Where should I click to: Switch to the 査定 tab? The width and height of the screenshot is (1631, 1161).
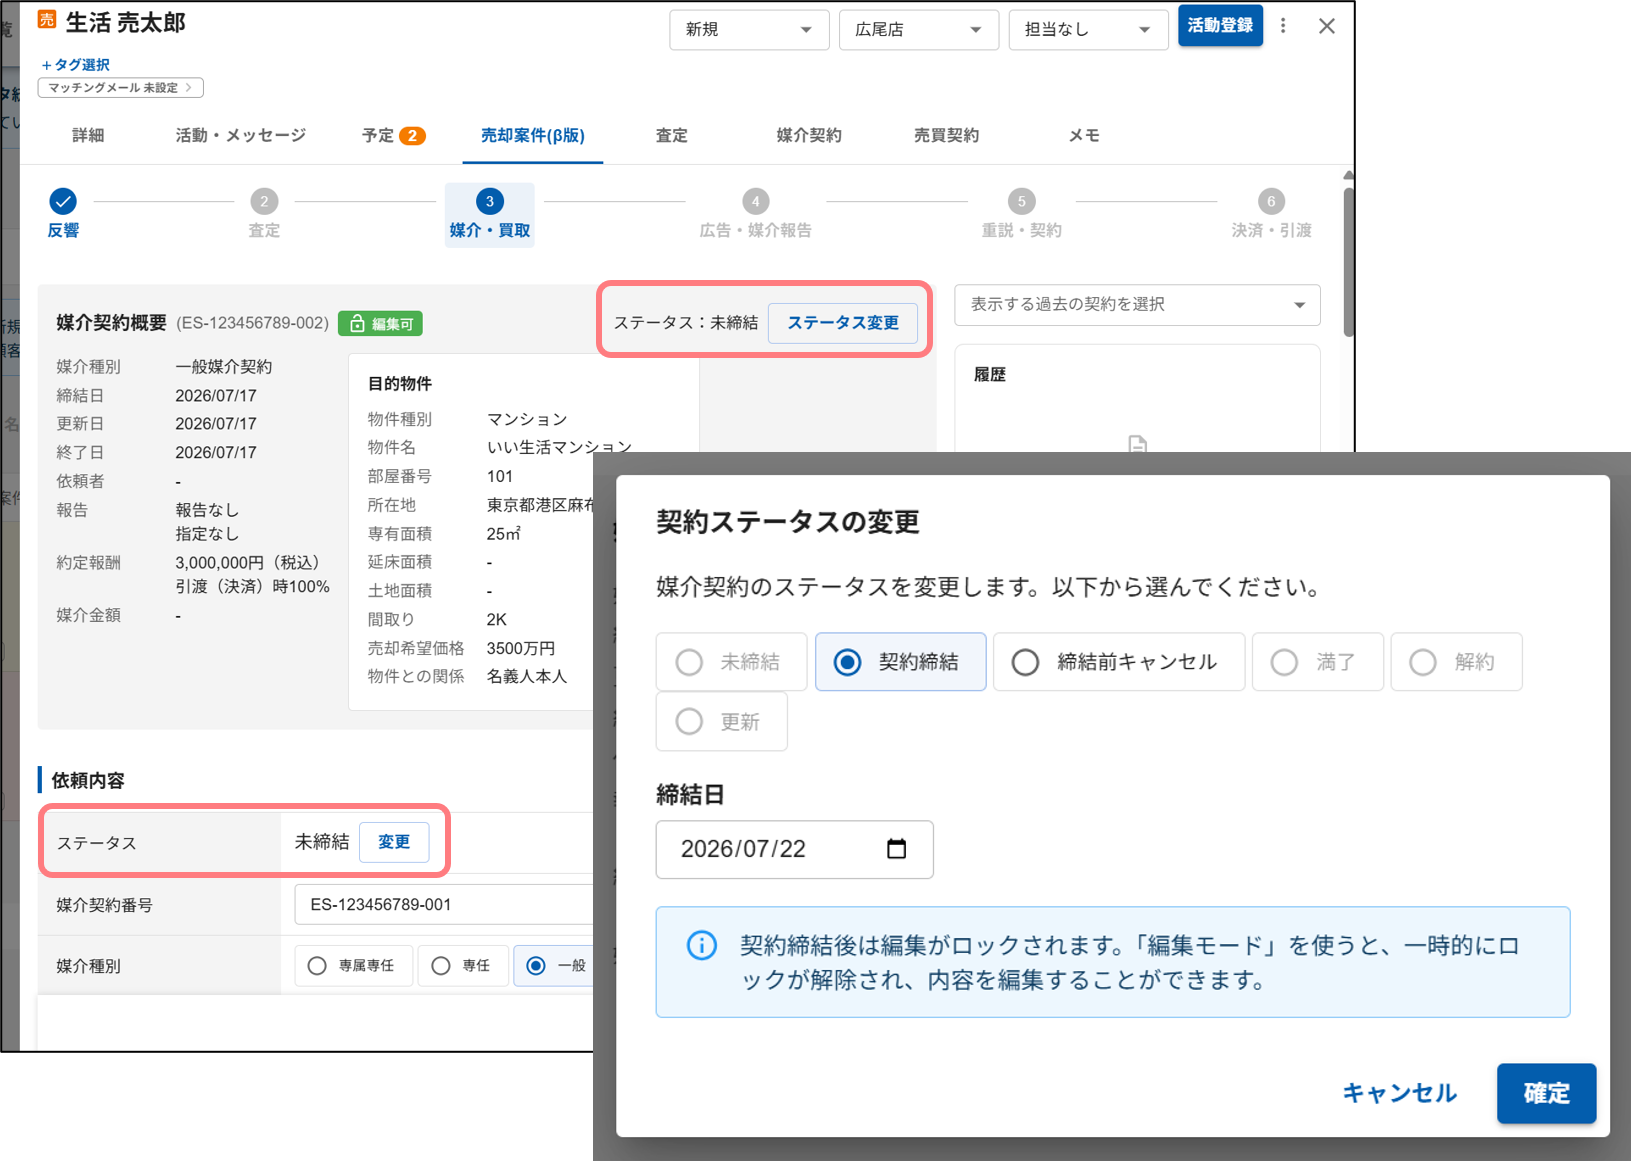671,136
